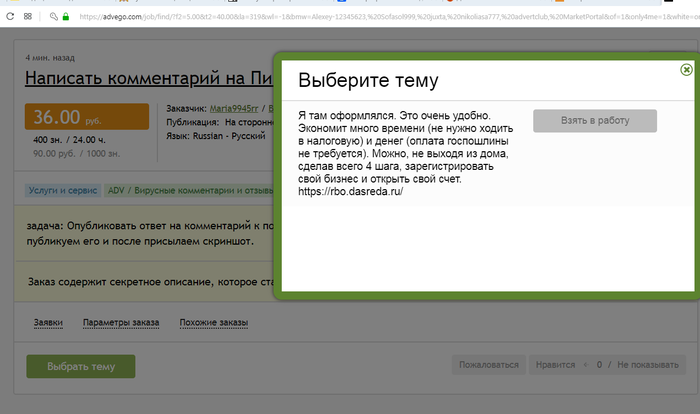Reload the page with the refresh icon
Image resolution: width=700 pixels, height=414 pixels.
pyautogui.click(x=10, y=17)
